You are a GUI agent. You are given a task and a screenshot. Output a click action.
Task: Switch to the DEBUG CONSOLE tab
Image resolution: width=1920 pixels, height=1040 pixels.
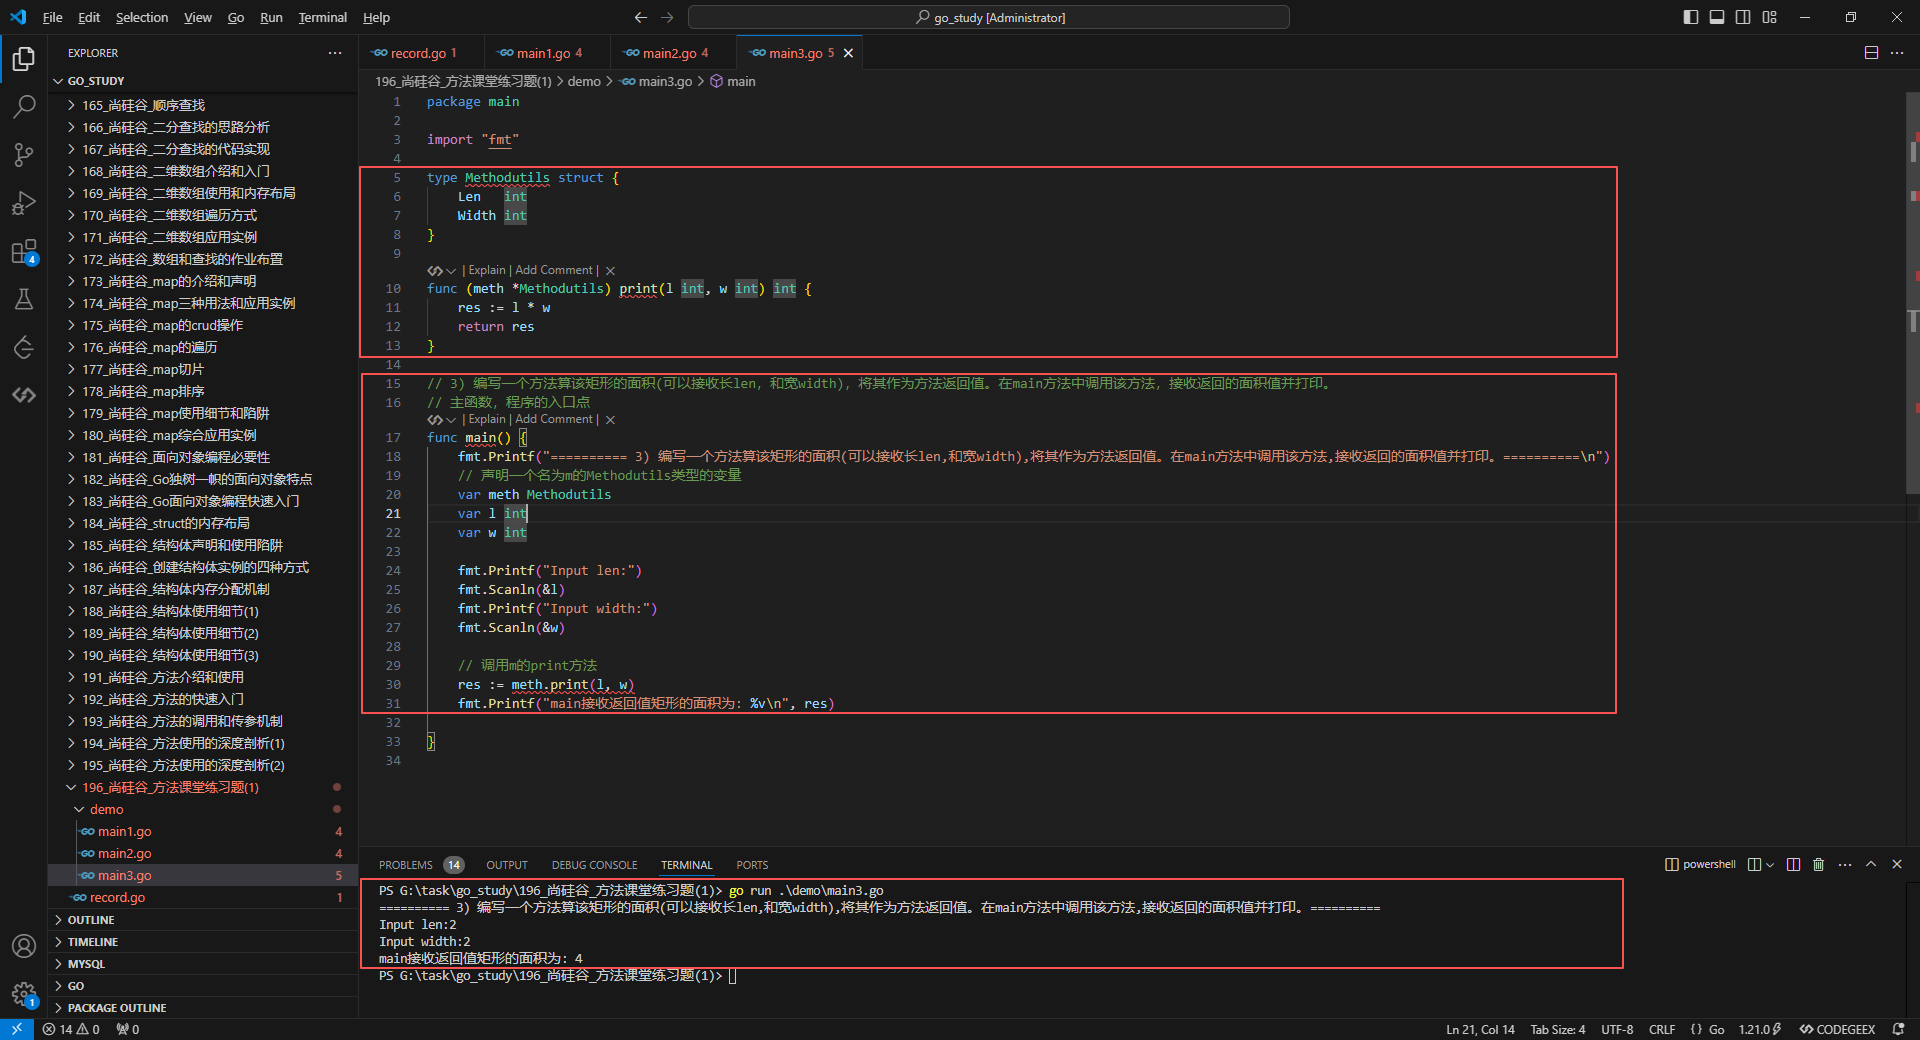pyautogui.click(x=594, y=865)
